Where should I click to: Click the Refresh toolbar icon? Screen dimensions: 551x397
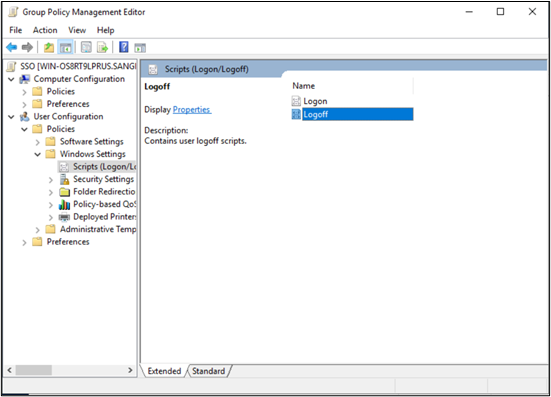pyautogui.click(x=86, y=47)
